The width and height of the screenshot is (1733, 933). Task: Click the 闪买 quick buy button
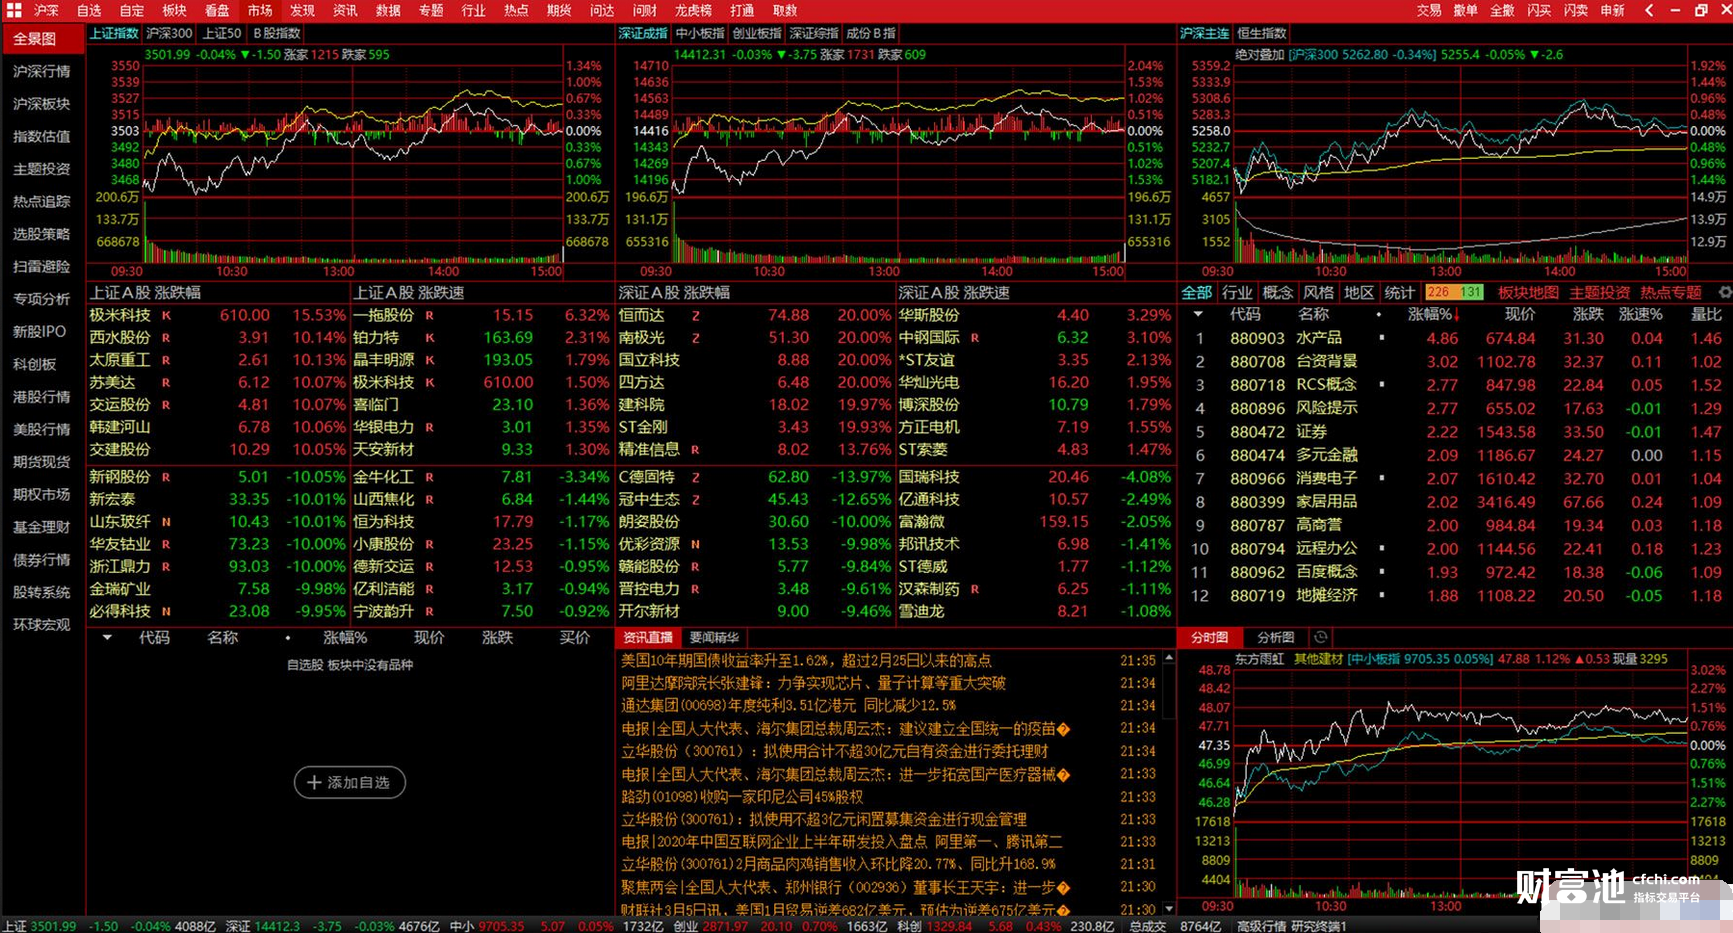click(x=1539, y=10)
